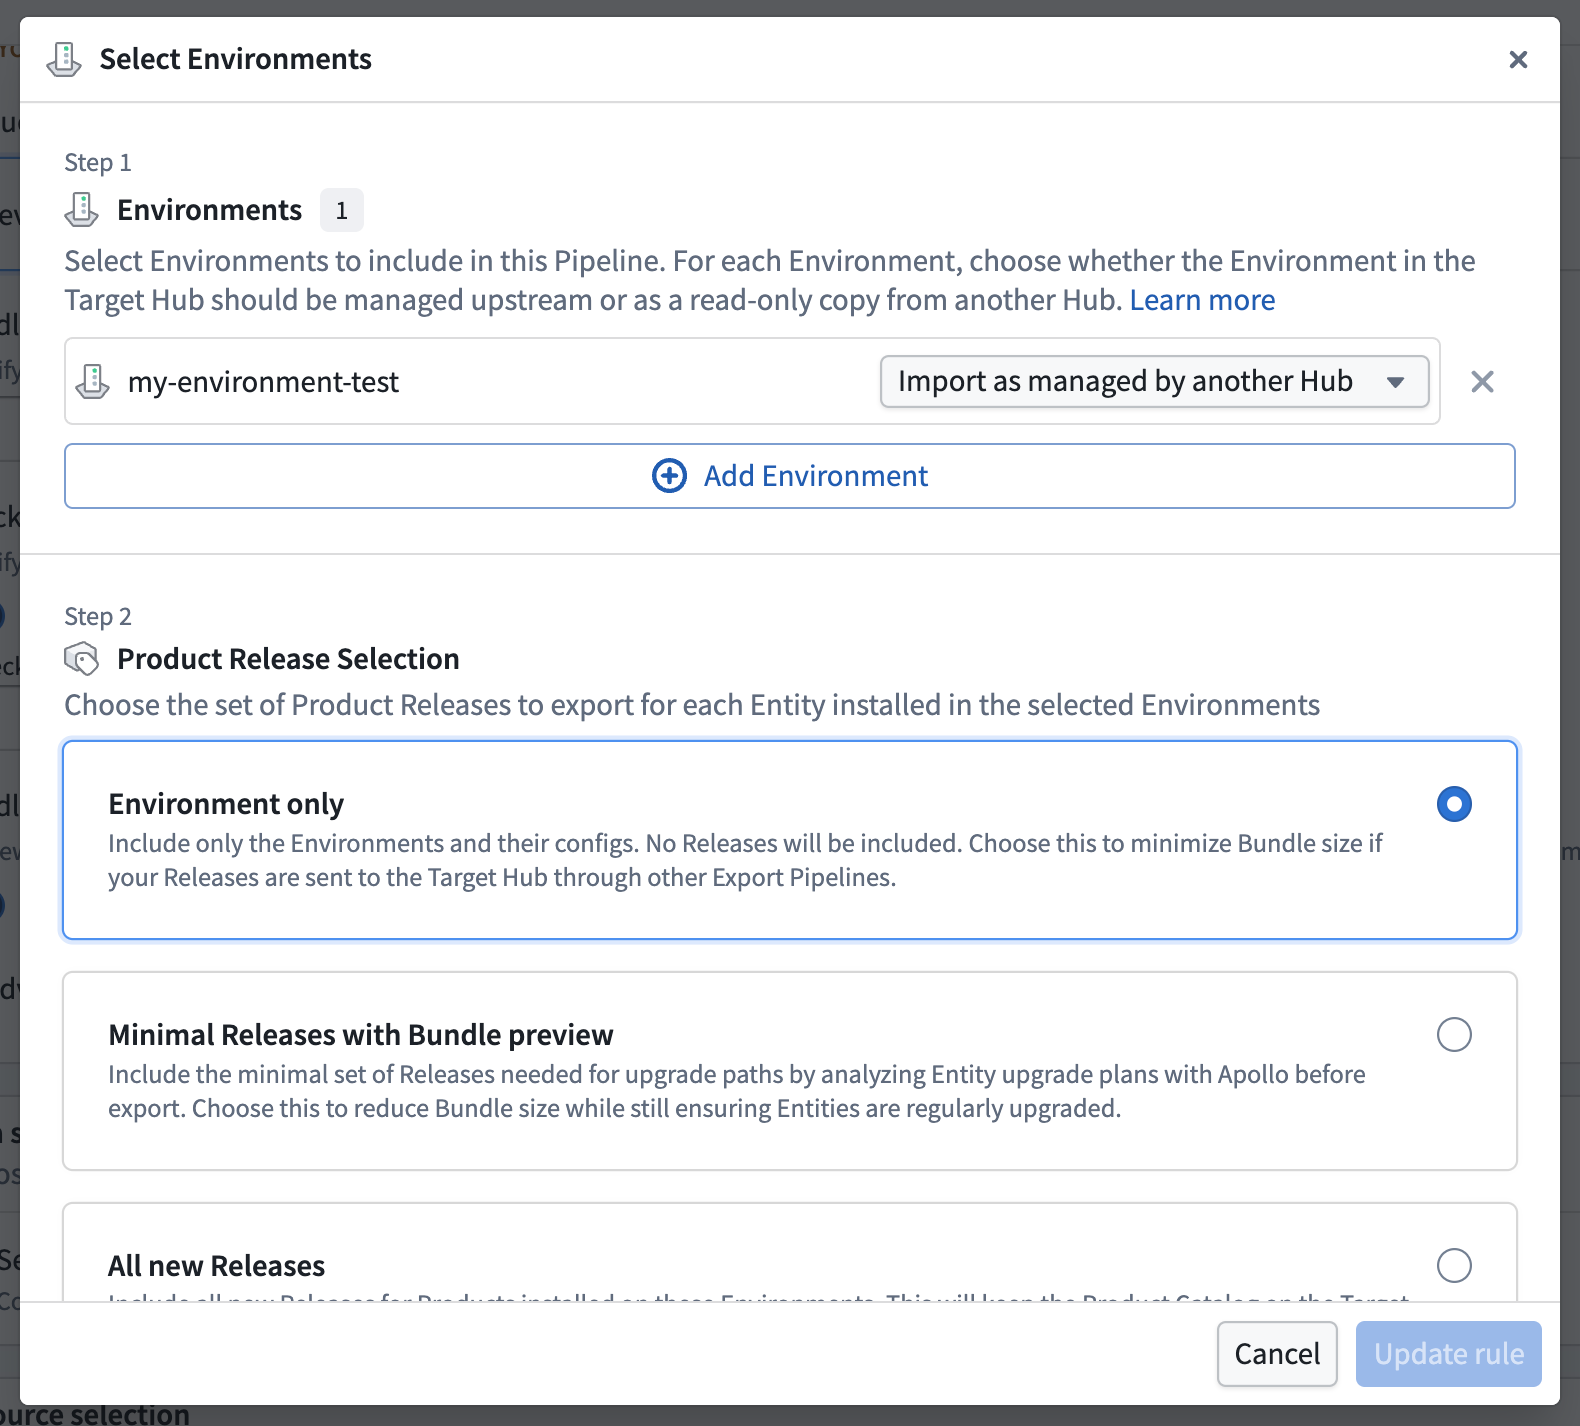Click the my-environment-test row icon

tap(93, 382)
